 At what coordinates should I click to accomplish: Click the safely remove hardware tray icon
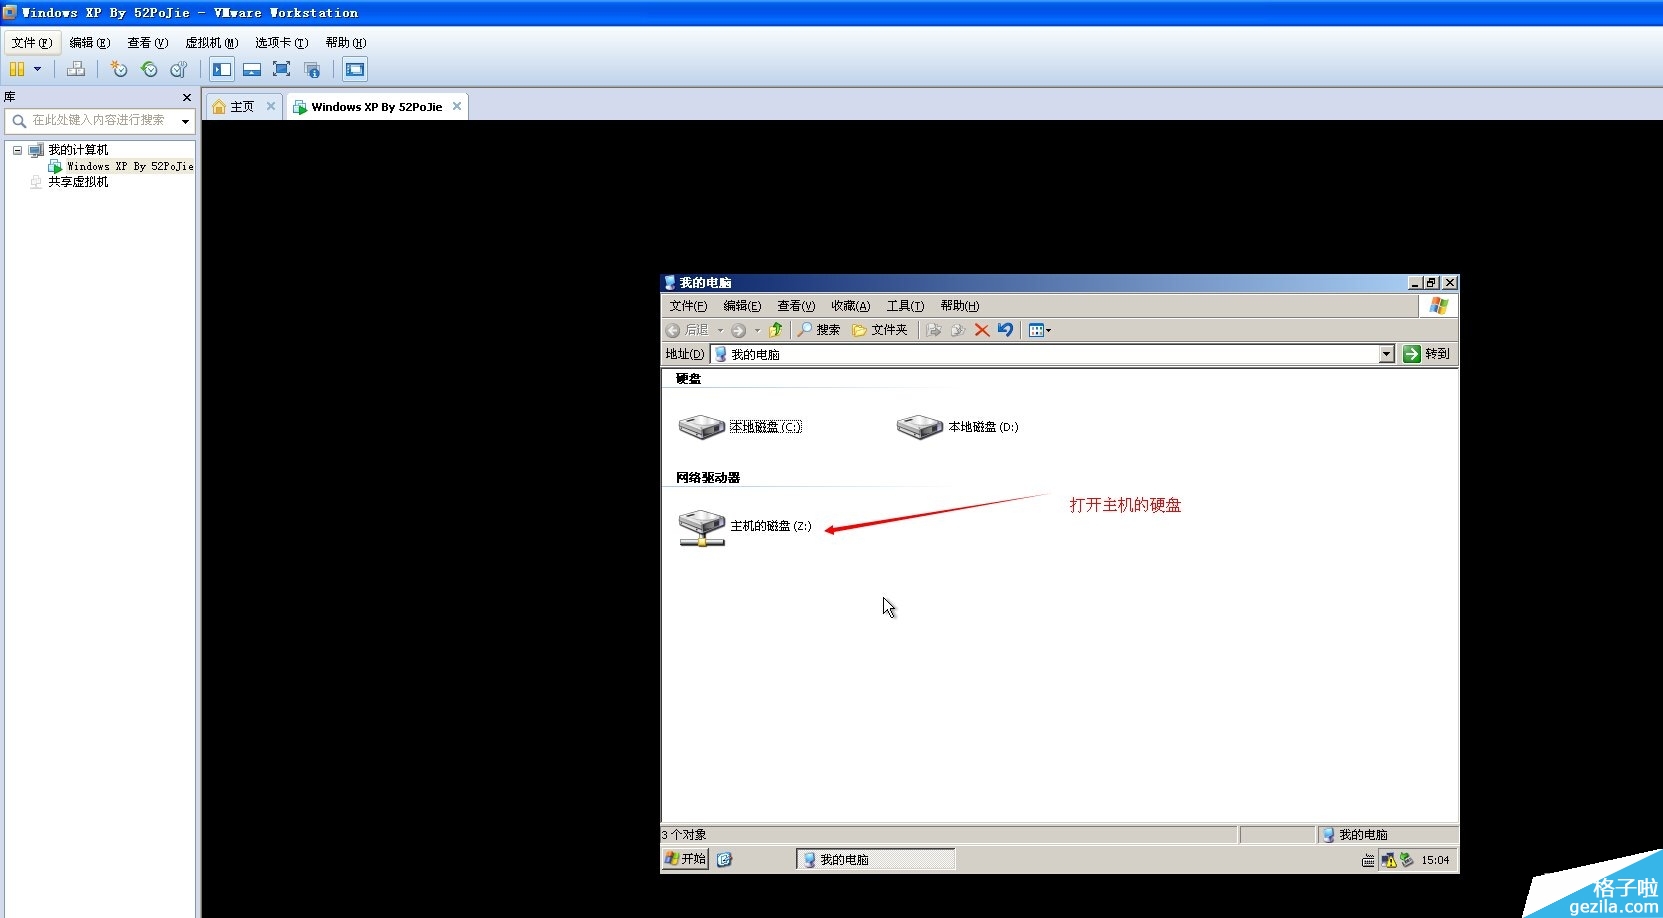point(1406,860)
